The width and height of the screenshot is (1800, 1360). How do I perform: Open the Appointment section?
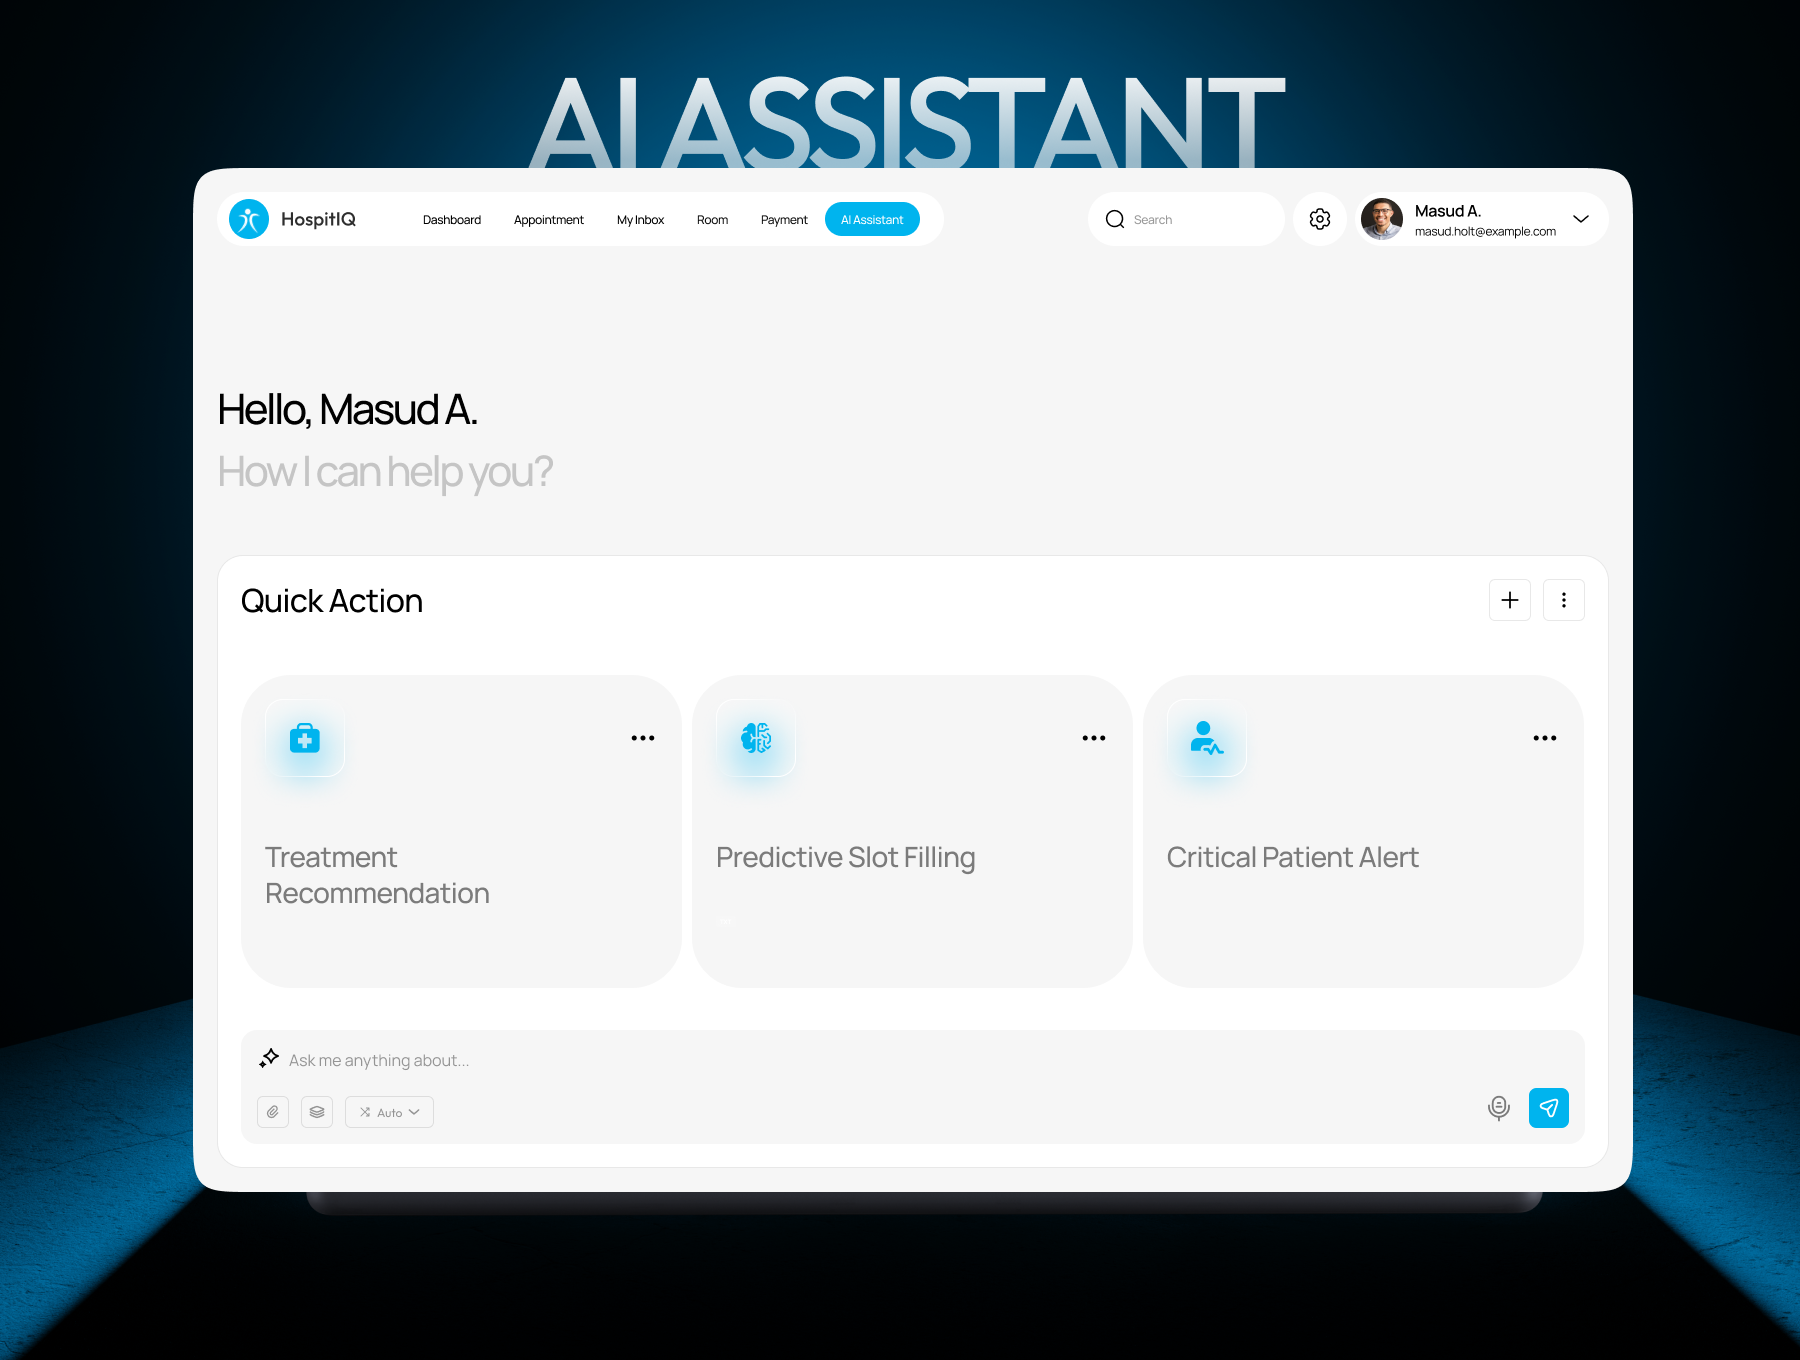coord(548,219)
